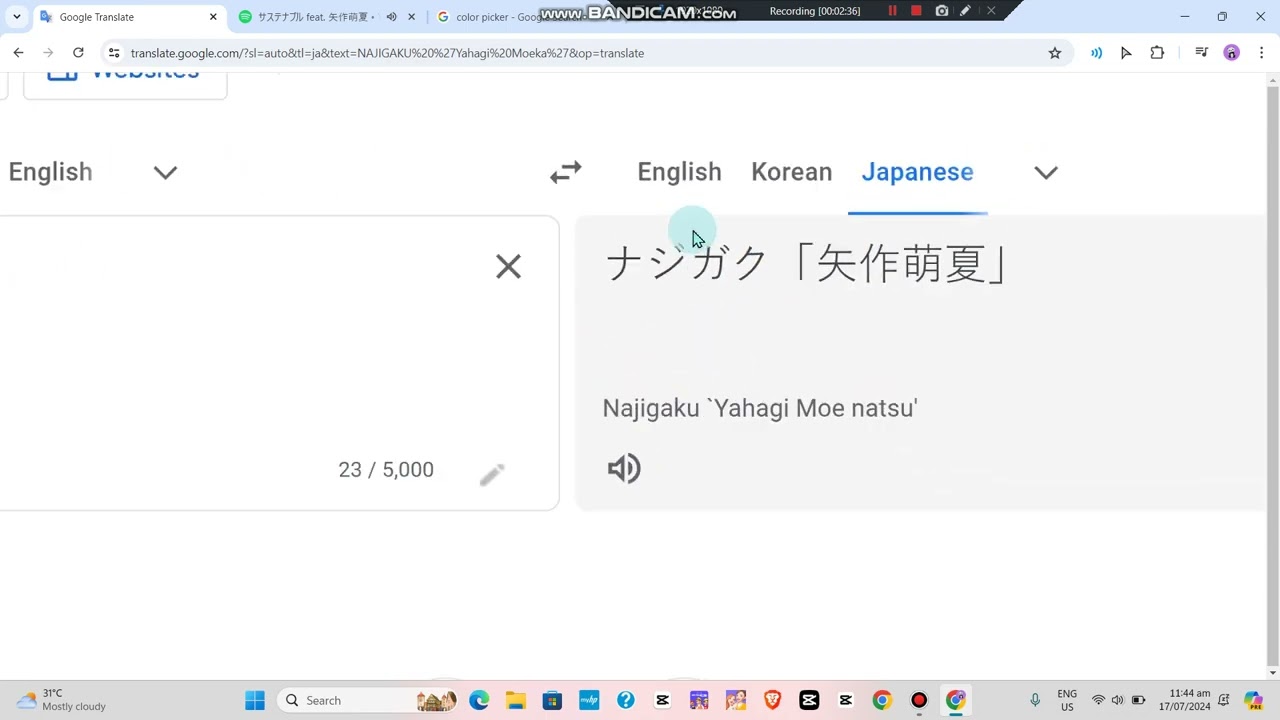Open the Chrome tab search dropdown

click(16, 17)
